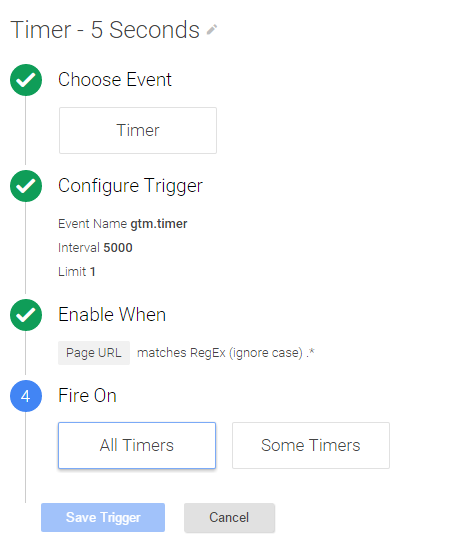Click the green checkmark beside Choose Event
This screenshot has height=550, width=473.
tap(26, 80)
